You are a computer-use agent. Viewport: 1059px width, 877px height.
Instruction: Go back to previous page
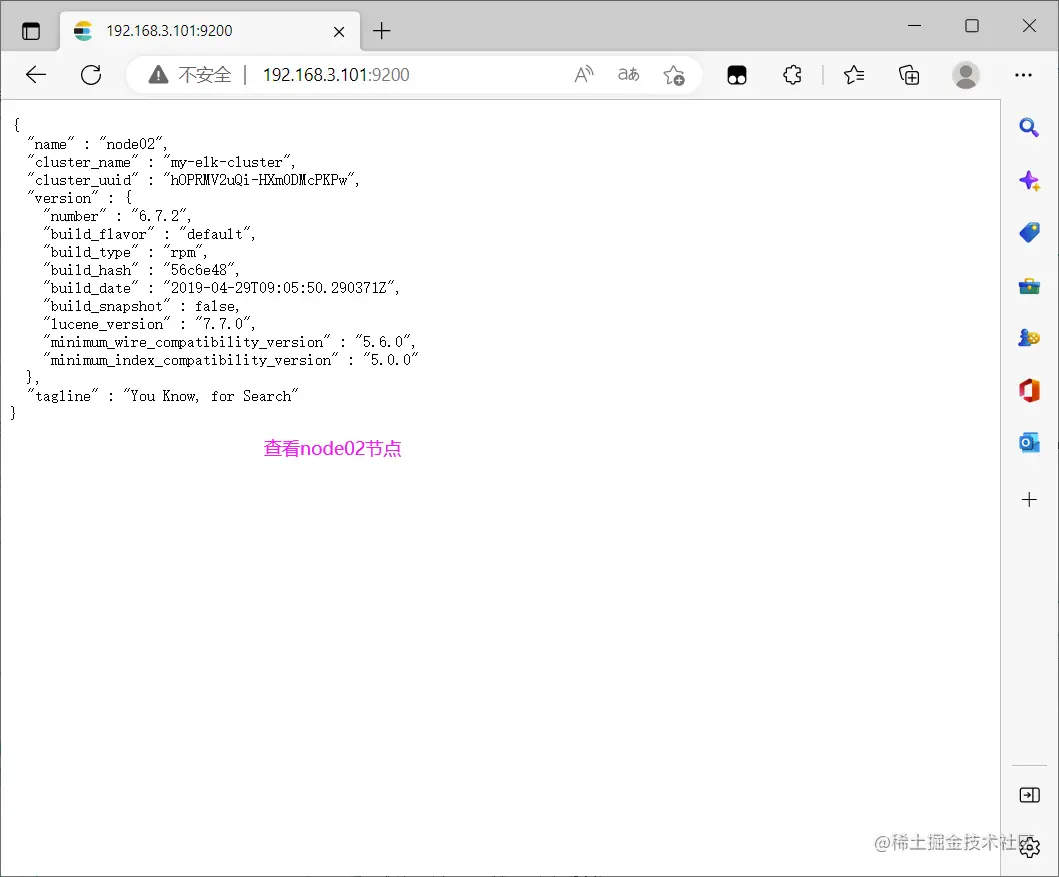36,75
